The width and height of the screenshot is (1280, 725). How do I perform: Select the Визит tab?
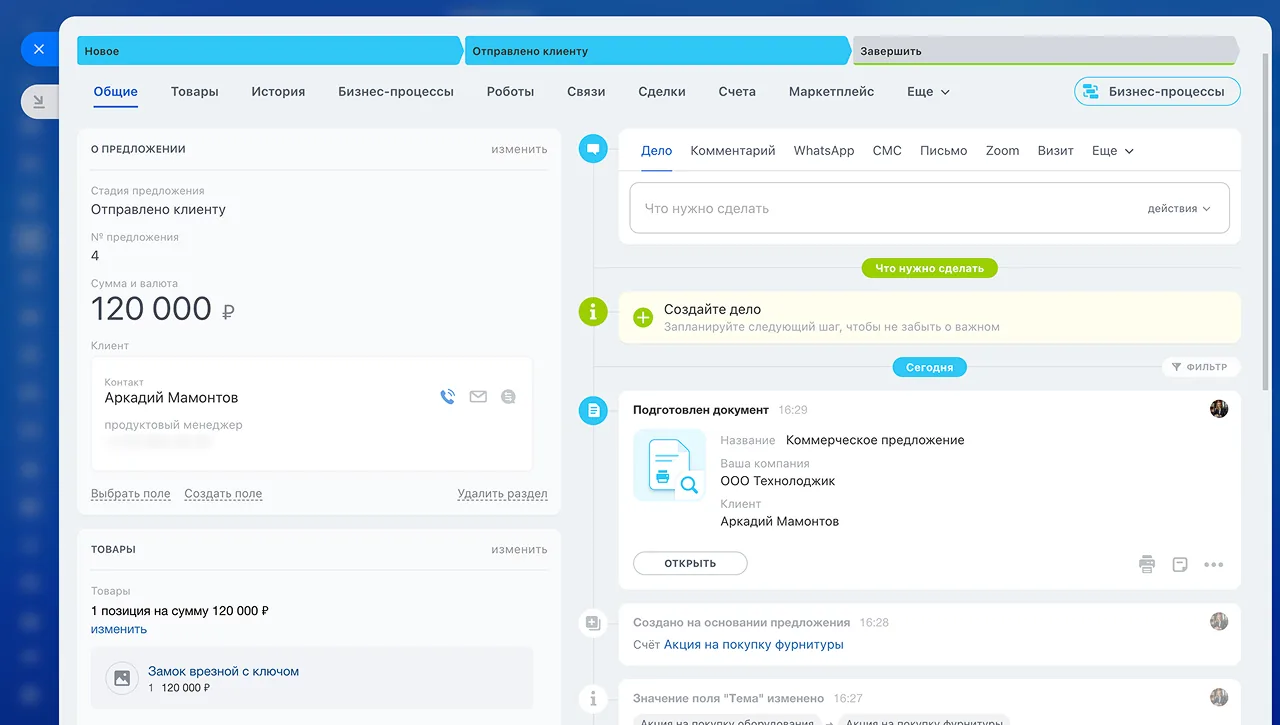pyautogui.click(x=1056, y=151)
